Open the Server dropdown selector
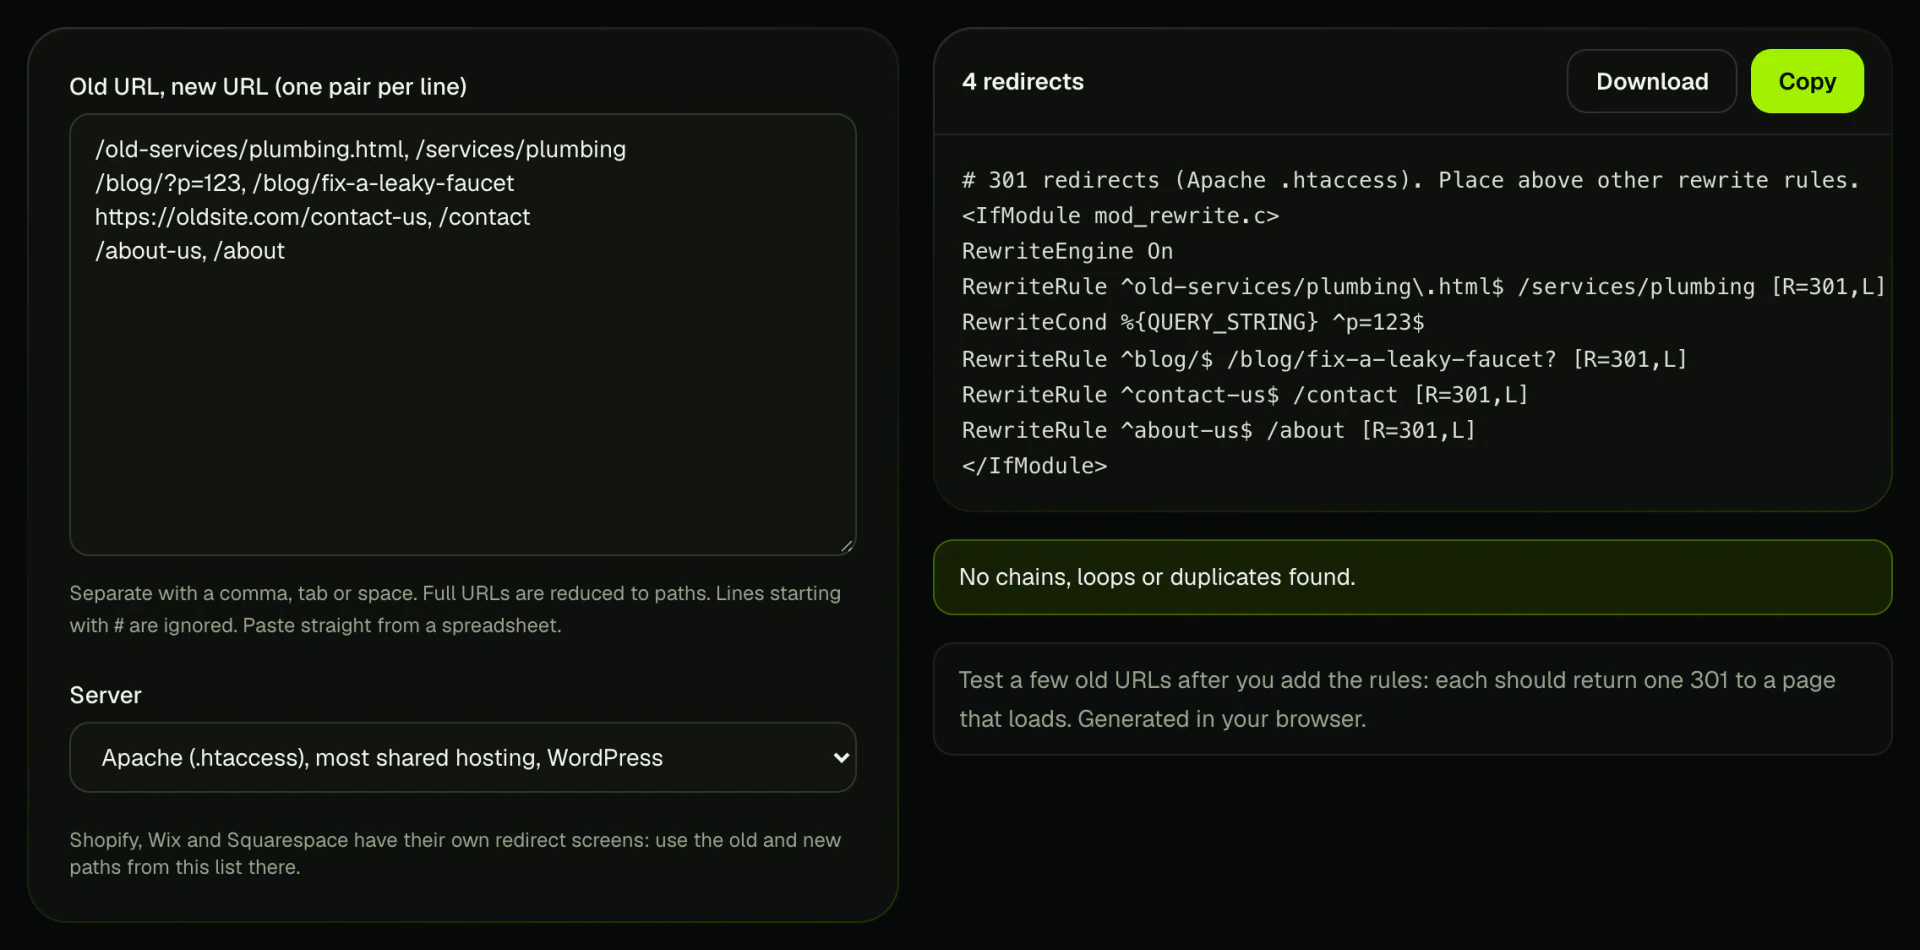 [463, 757]
